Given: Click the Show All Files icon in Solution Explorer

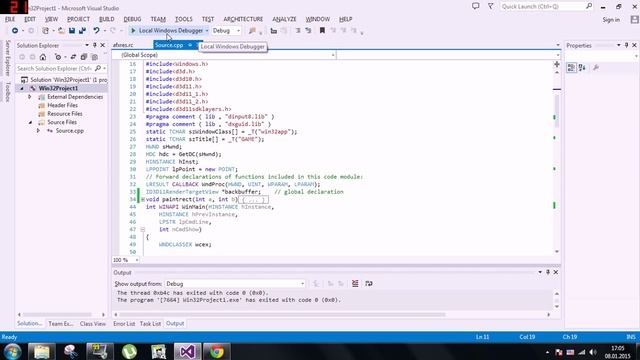Looking at the screenshot, I should click(x=94, y=57).
